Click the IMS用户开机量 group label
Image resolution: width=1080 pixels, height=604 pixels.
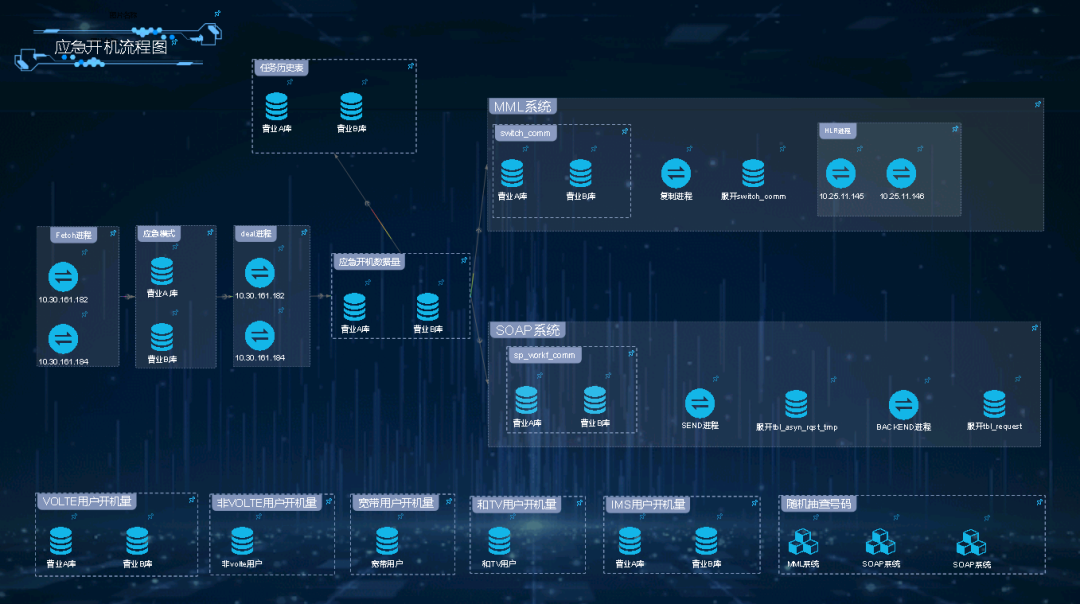tap(648, 504)
